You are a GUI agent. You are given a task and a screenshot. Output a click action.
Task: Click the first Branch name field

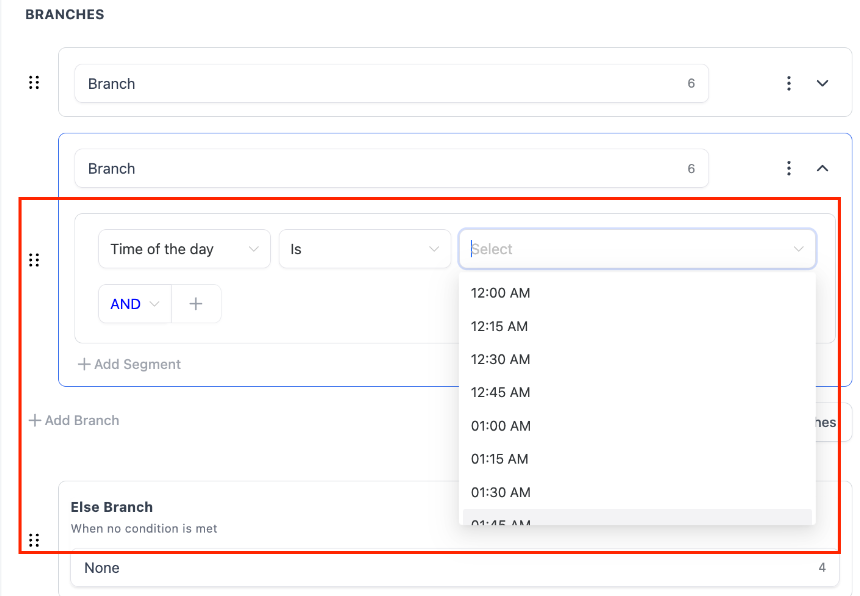point(380,84)
